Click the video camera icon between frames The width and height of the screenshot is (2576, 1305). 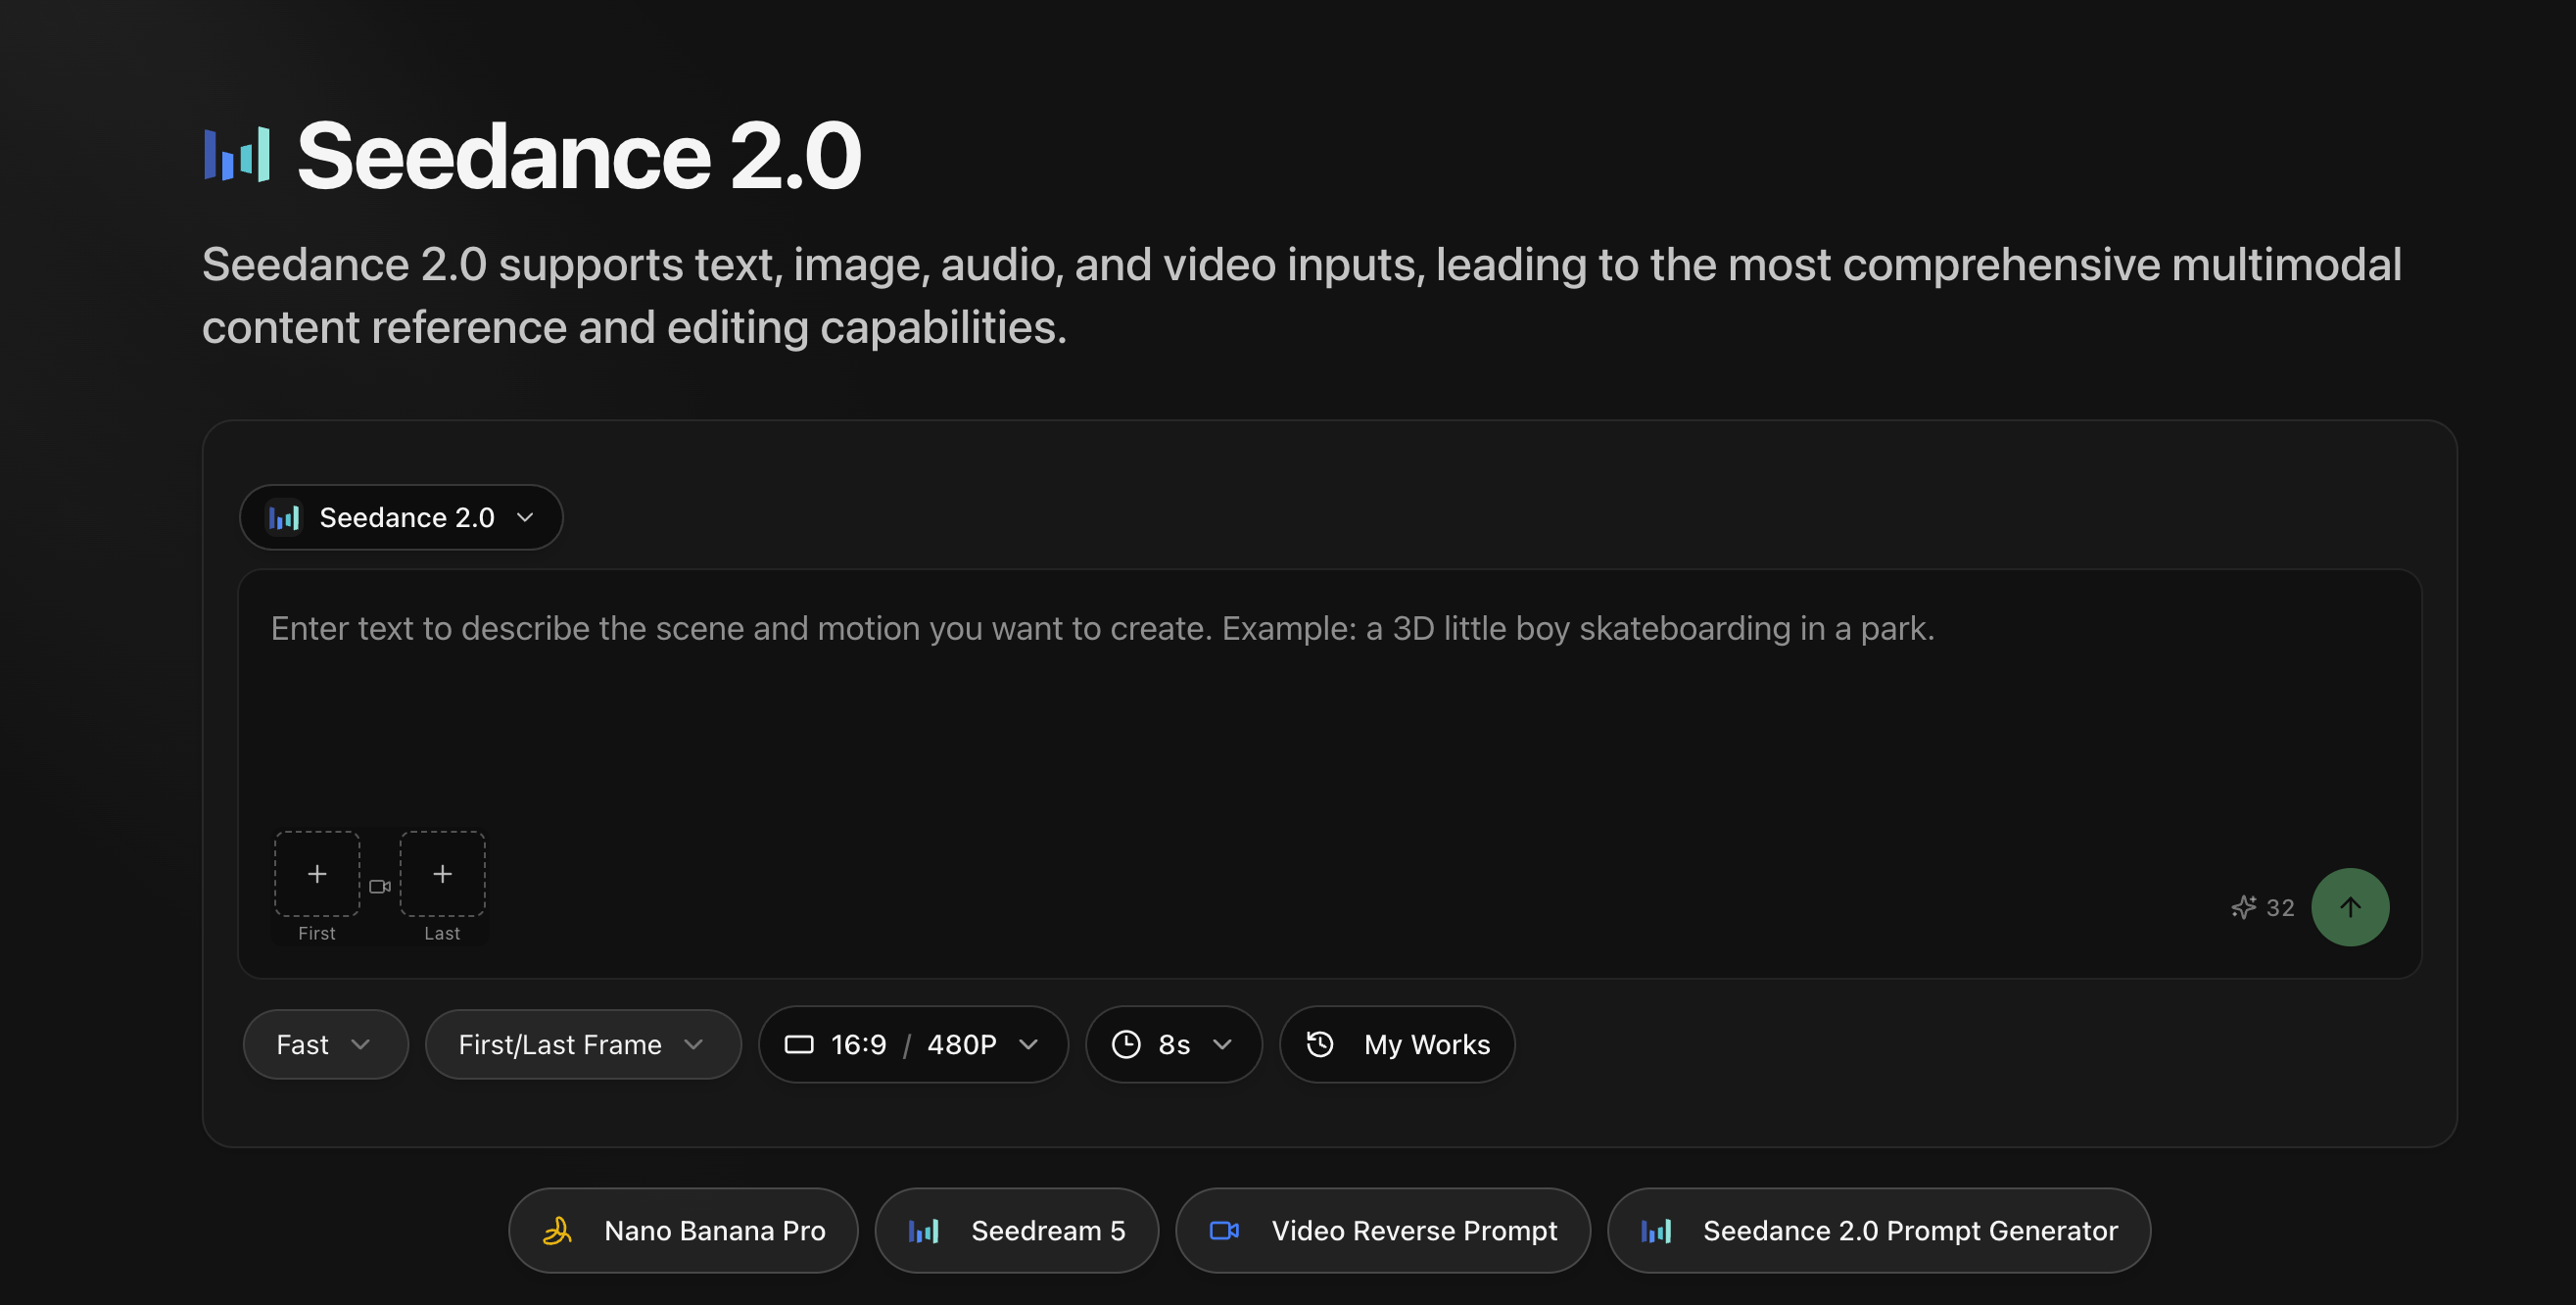[x=380, y=886]
